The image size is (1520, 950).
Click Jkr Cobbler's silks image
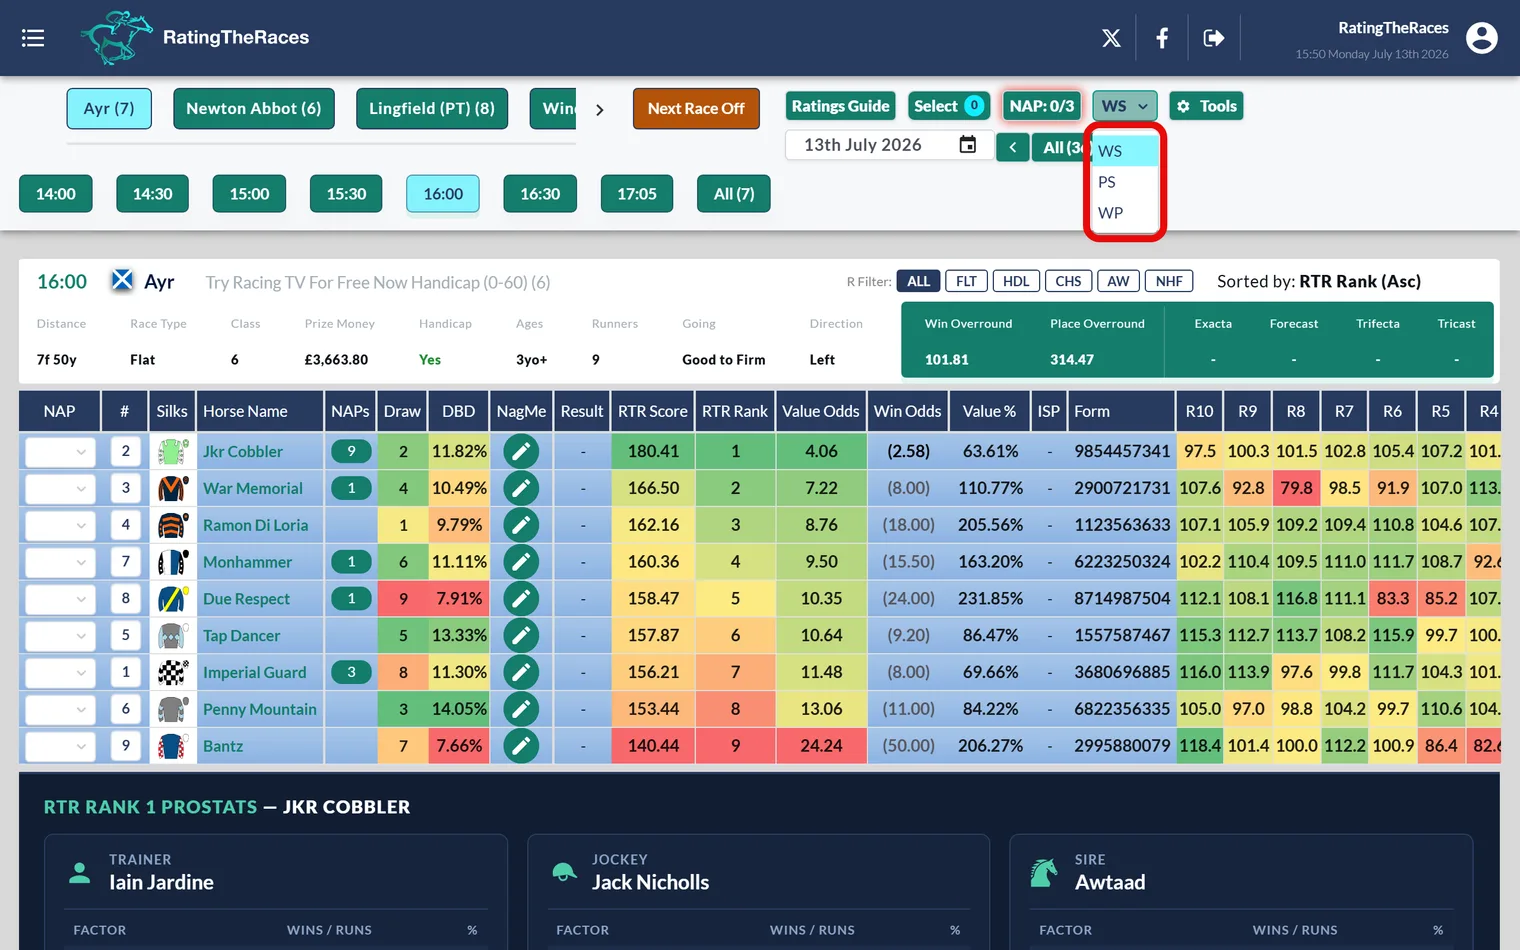pyautogui.click(x=173, y=451)
